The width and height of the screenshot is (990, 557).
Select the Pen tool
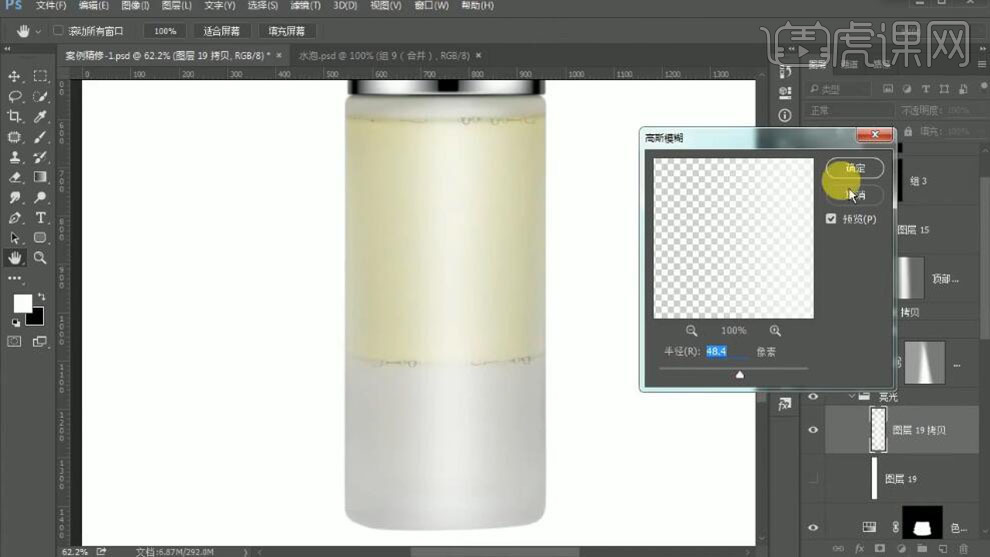(x=15, y=217)
